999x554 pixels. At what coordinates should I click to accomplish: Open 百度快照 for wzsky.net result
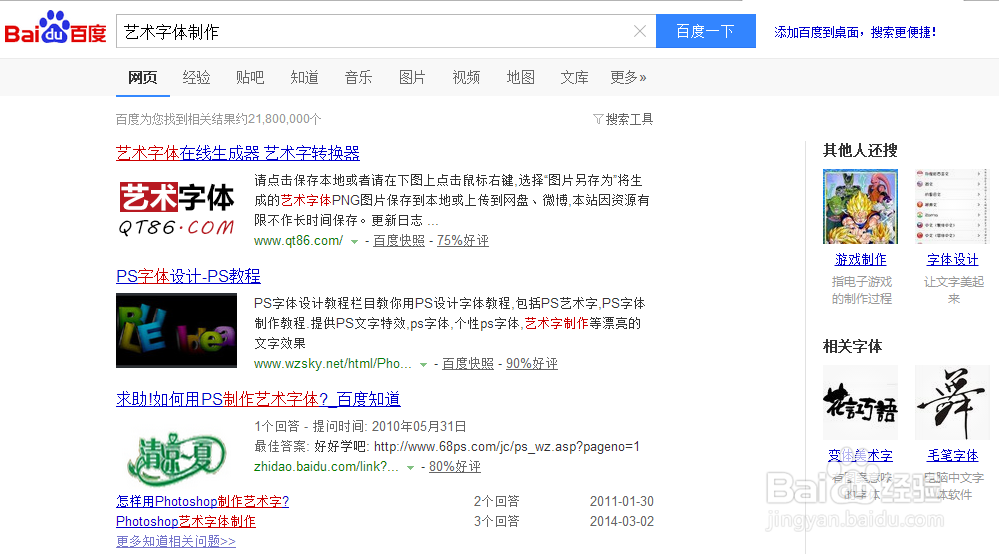tap(468, 364)
